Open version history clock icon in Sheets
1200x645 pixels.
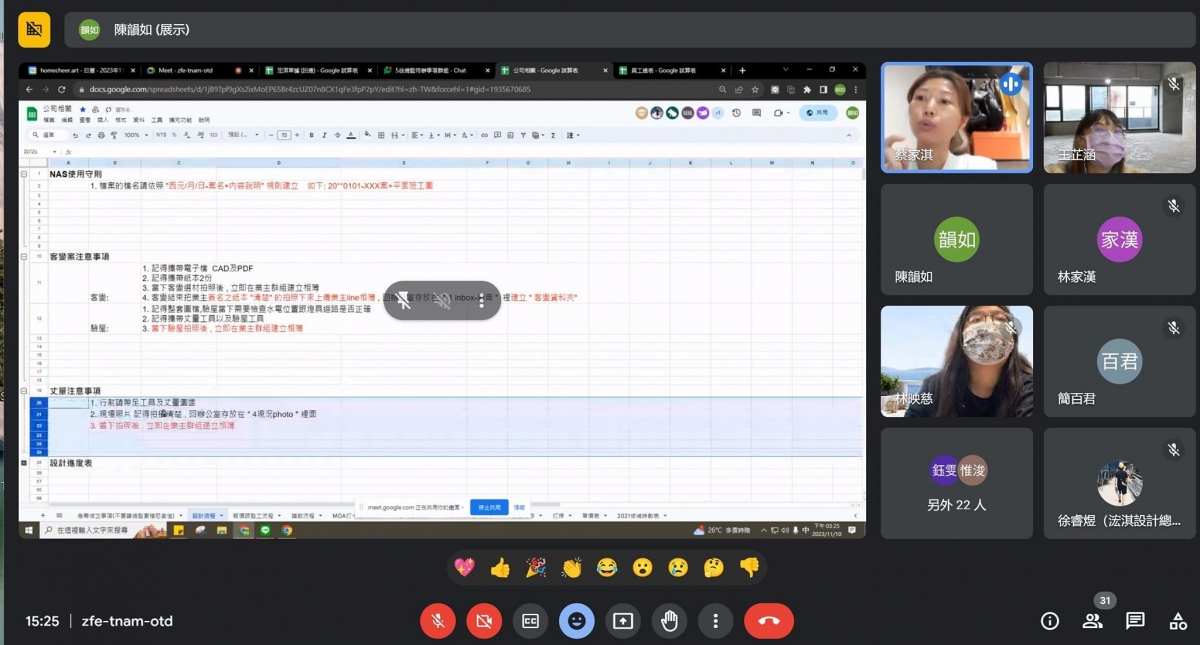point(736,113)
